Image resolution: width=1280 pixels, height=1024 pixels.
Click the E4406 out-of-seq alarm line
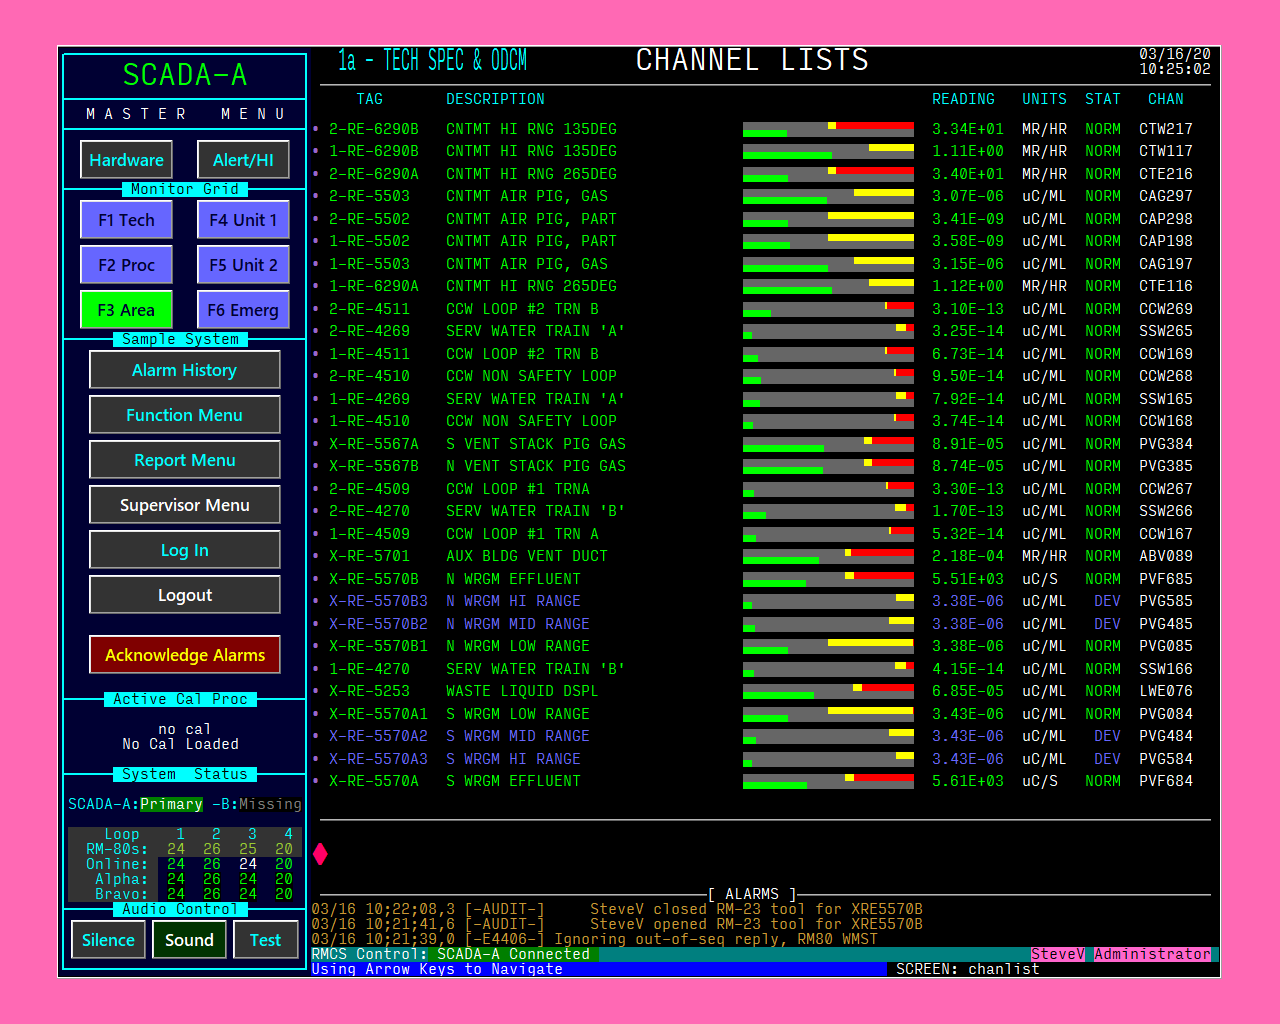(x=594, y=939)
